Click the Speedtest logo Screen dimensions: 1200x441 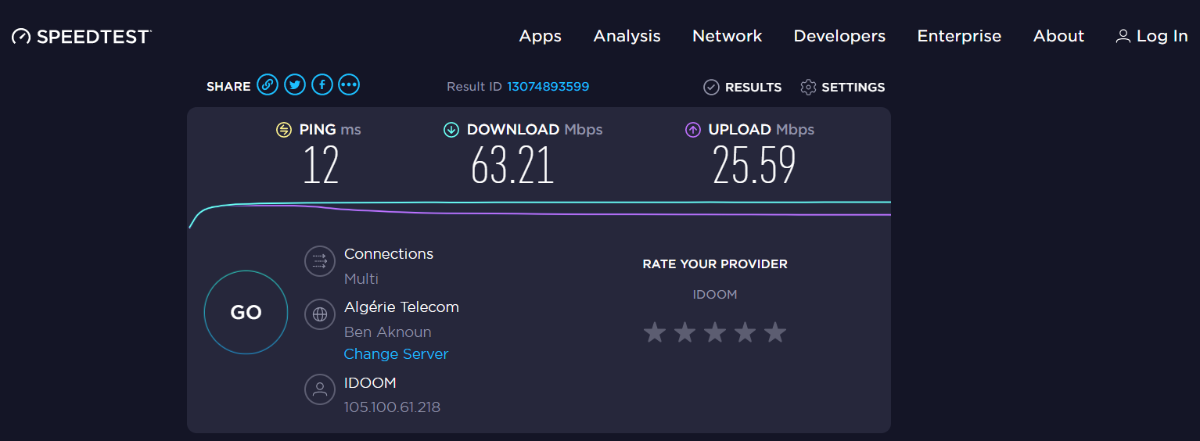click(x=81, y=36)
